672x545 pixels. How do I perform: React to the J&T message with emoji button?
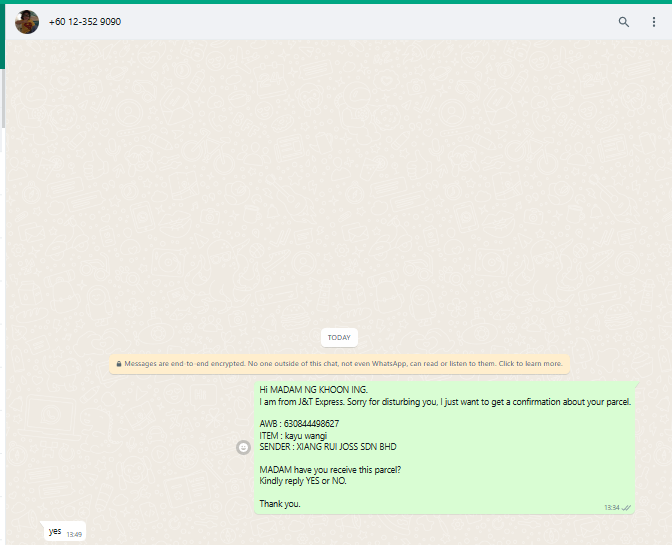(x=242, y=447)
